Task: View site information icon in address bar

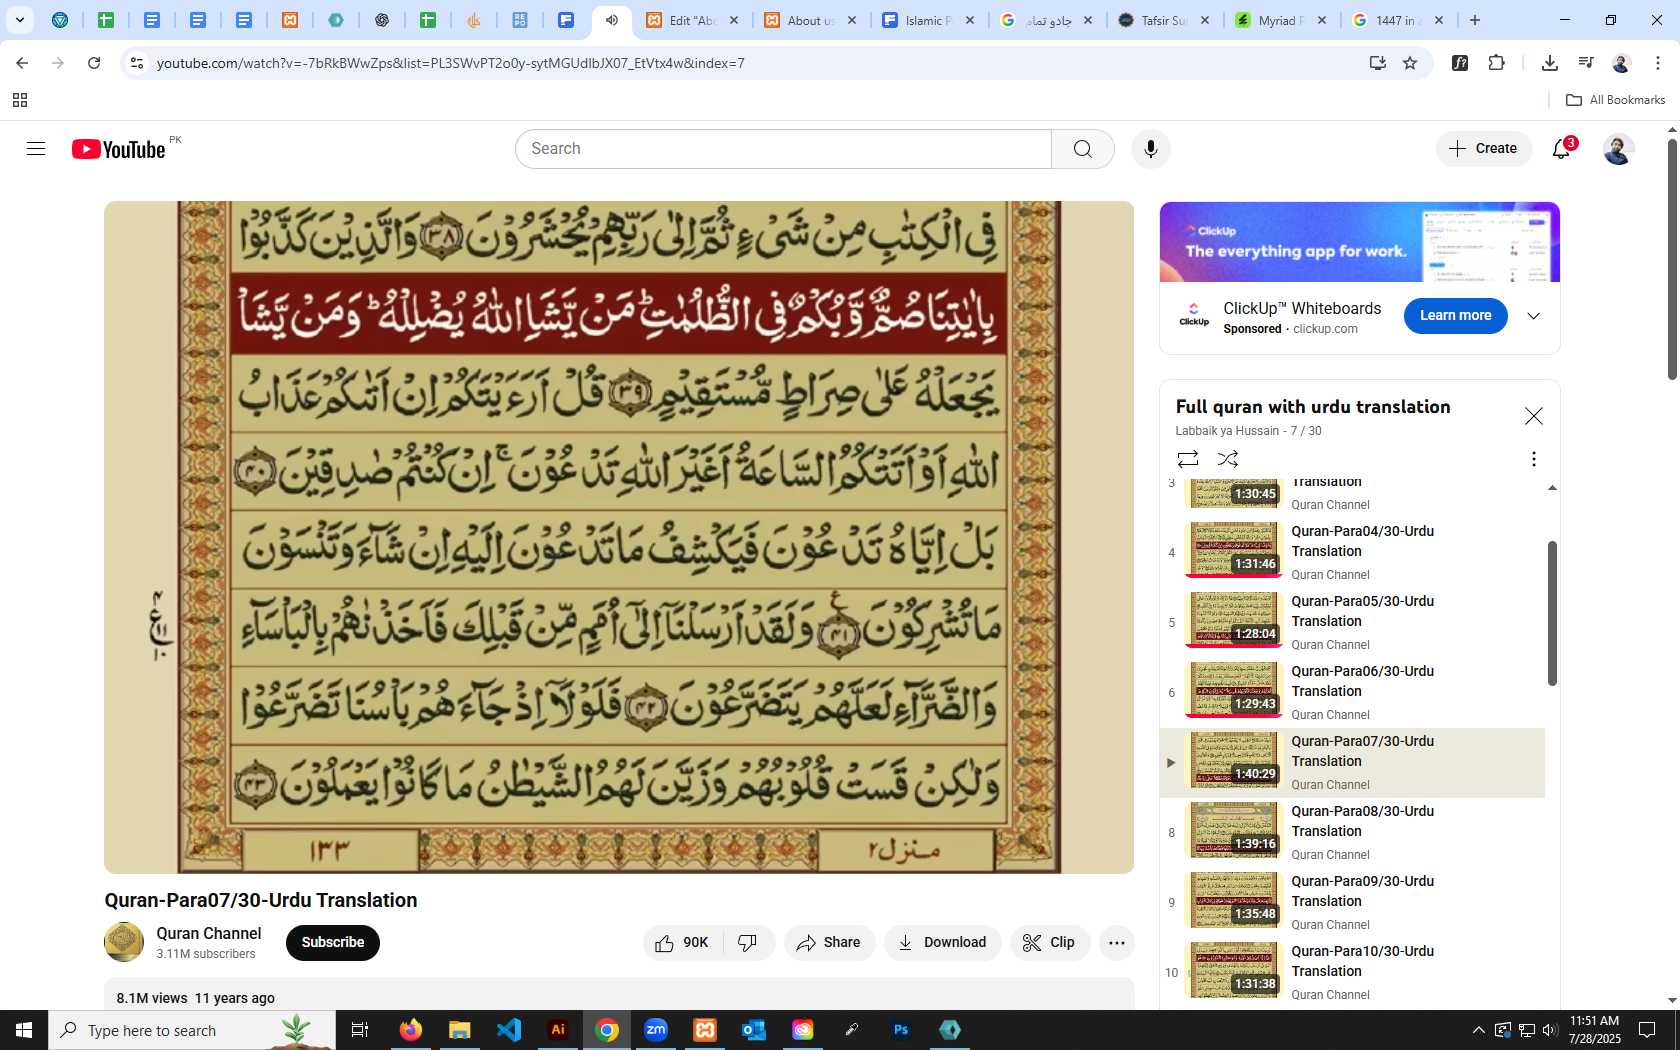Action: coord(137,63)
